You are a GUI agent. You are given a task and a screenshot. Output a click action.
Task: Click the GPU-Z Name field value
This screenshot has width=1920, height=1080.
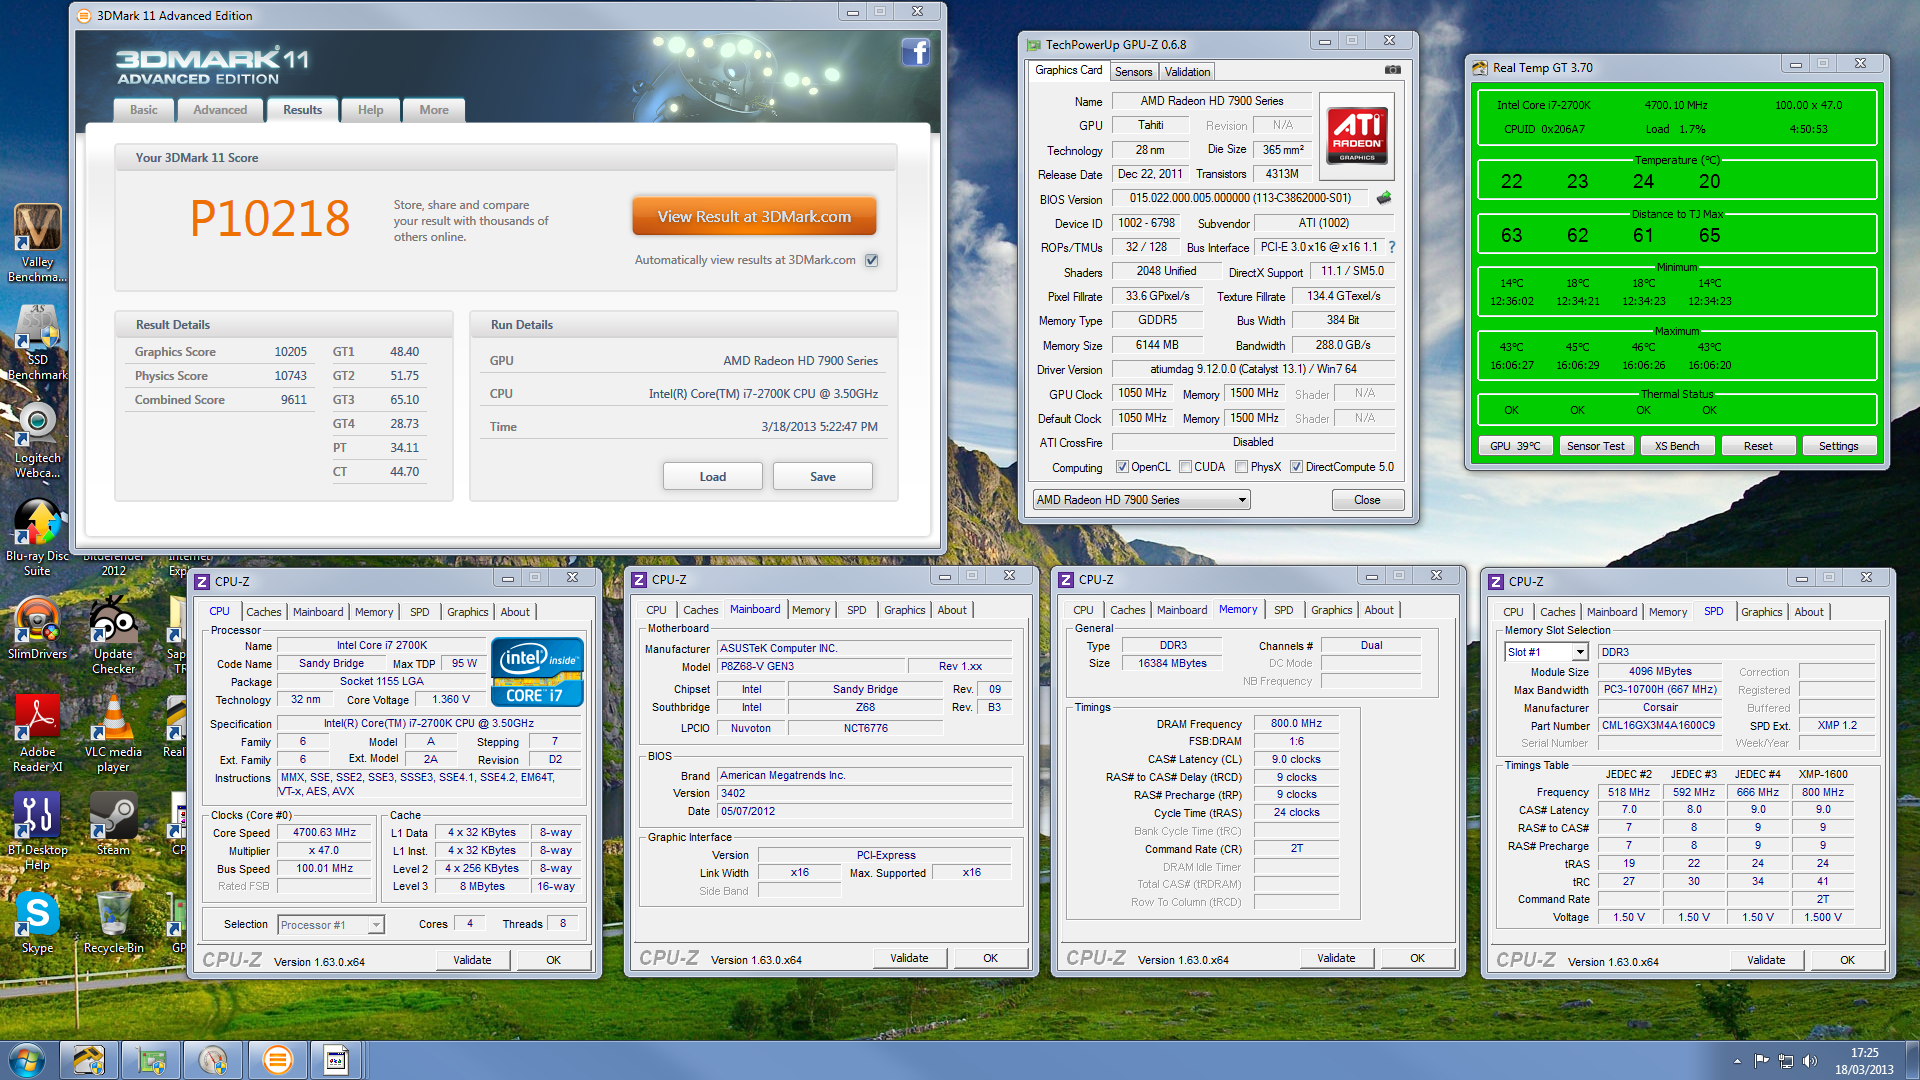pyautogui.click(x=1212, y=101)
